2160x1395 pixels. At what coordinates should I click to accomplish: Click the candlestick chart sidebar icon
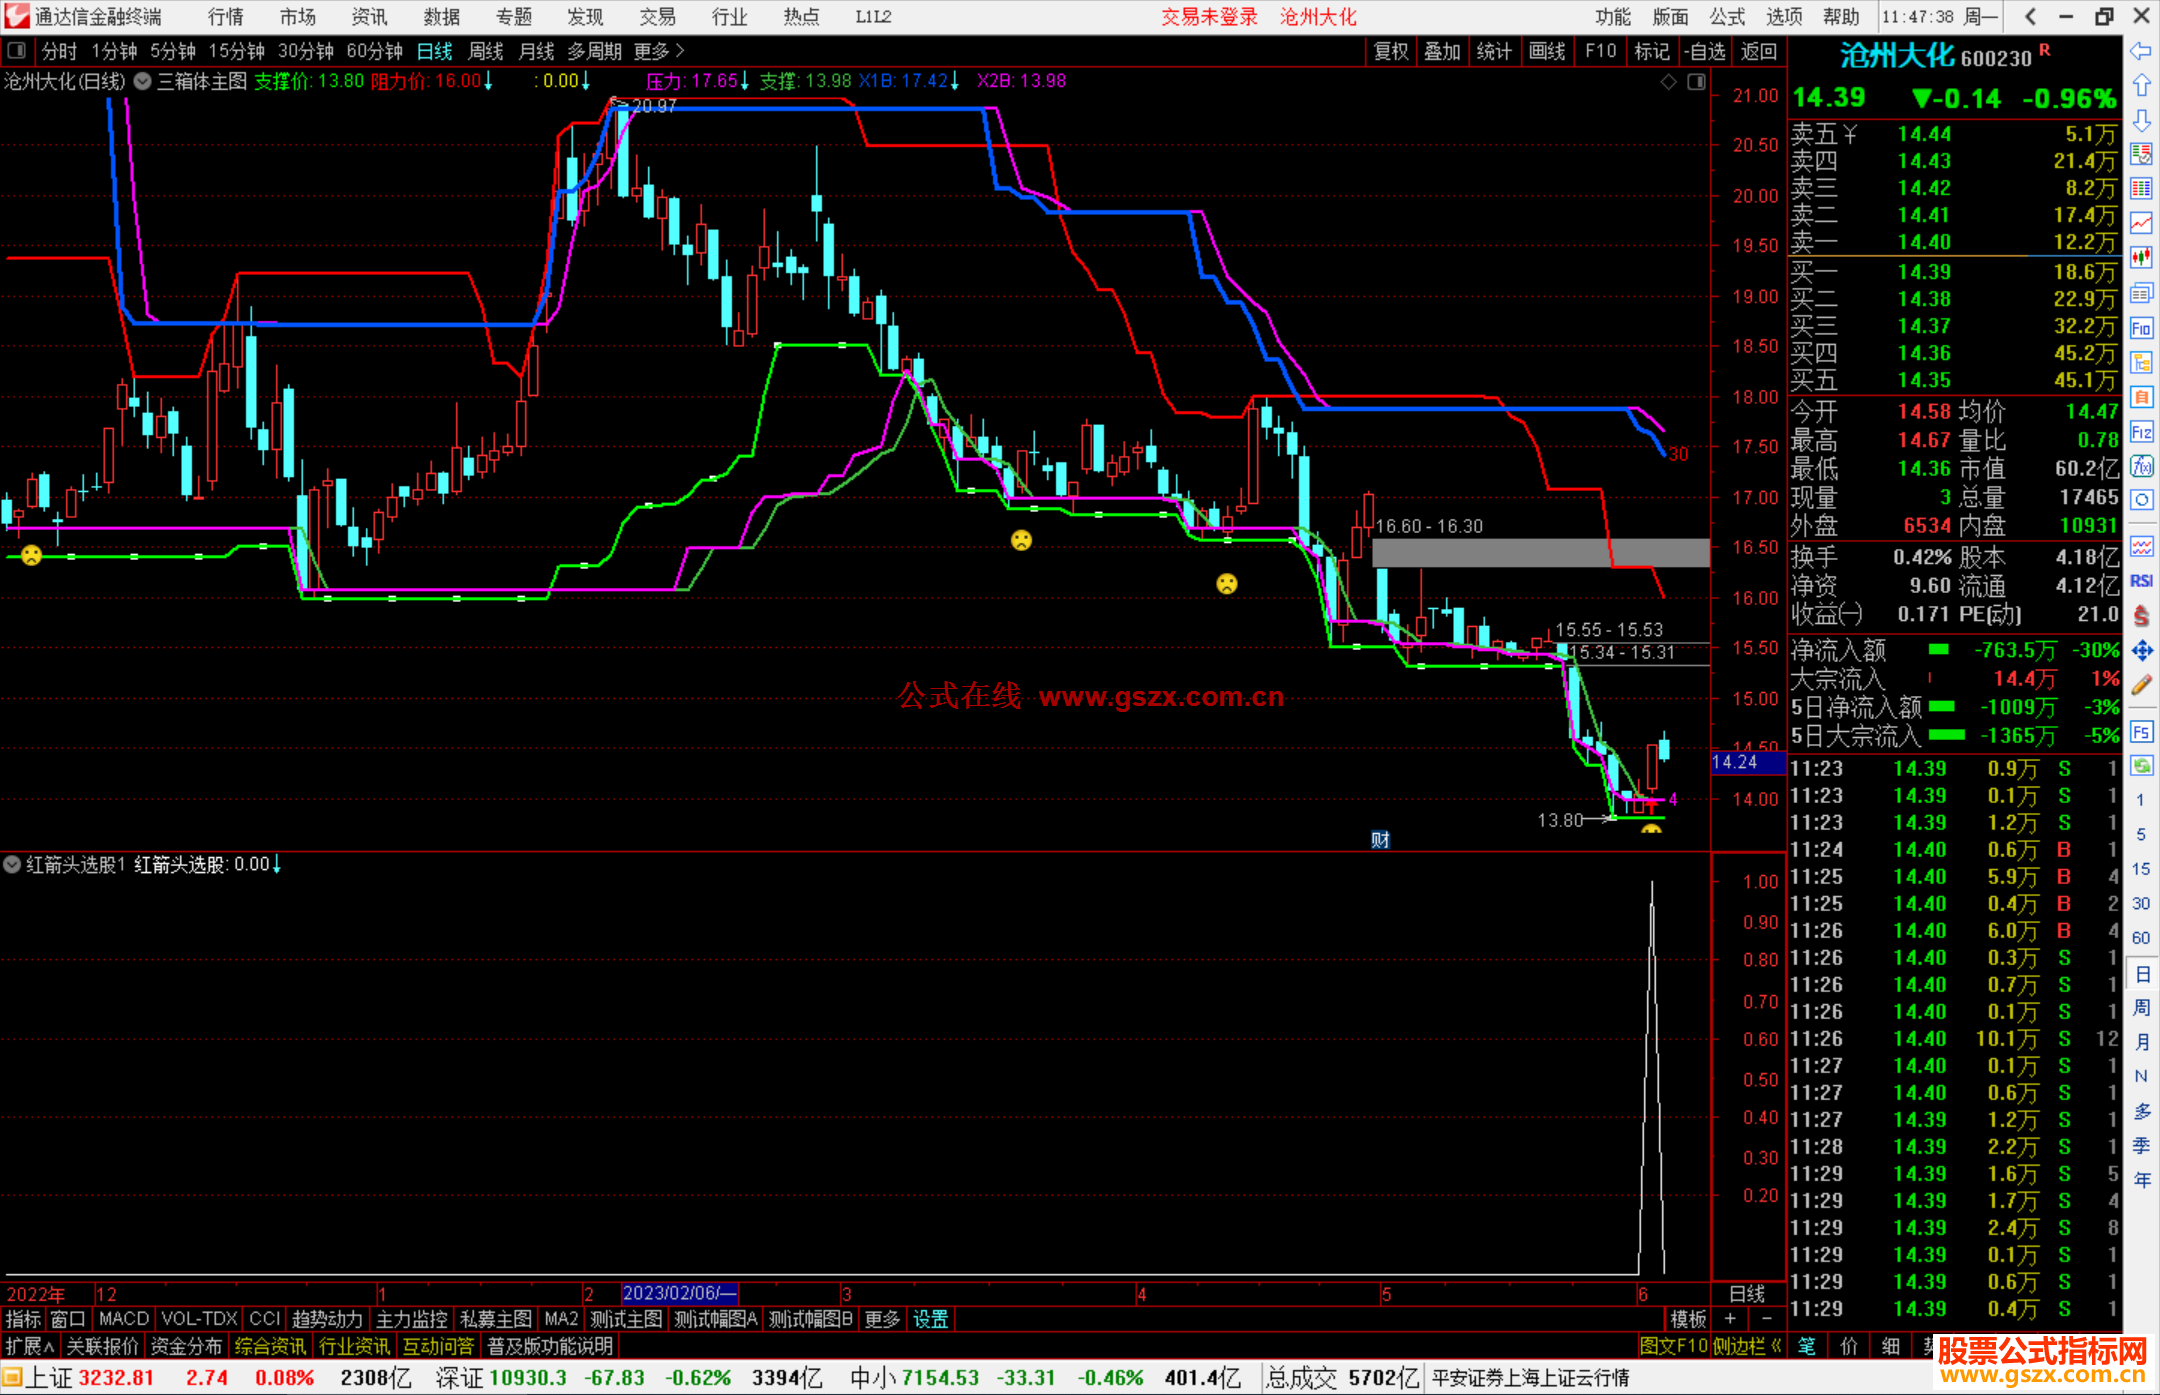[2141, 258]
